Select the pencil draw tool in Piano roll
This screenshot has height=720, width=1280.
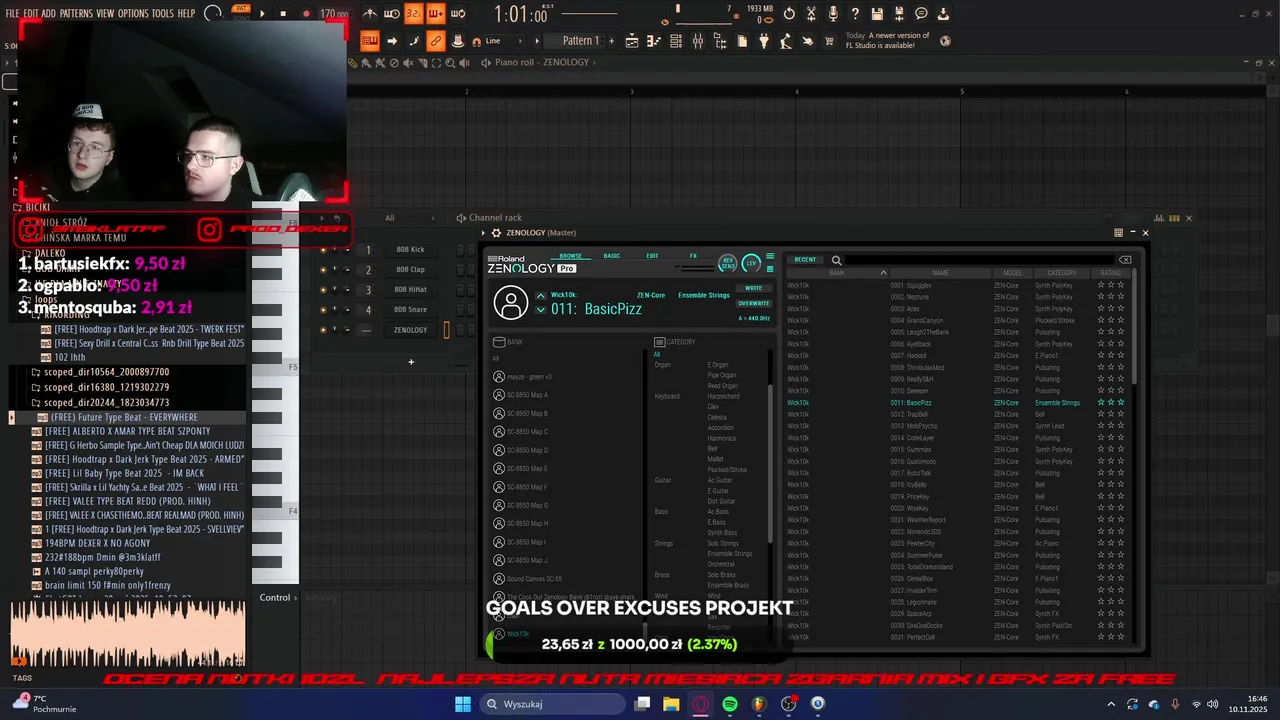[x=353, y=62]
